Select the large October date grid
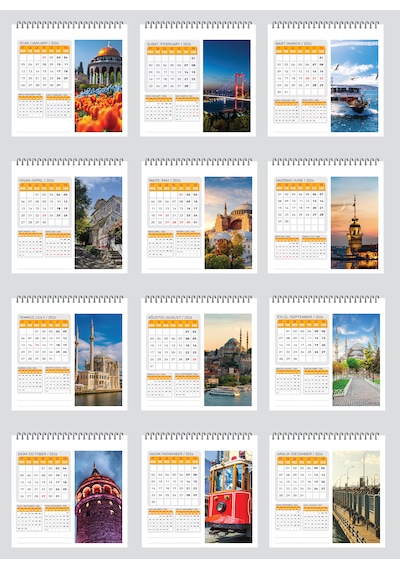This screenshot has height=570, width=400. pyautogui.click(x=44, y=483)
